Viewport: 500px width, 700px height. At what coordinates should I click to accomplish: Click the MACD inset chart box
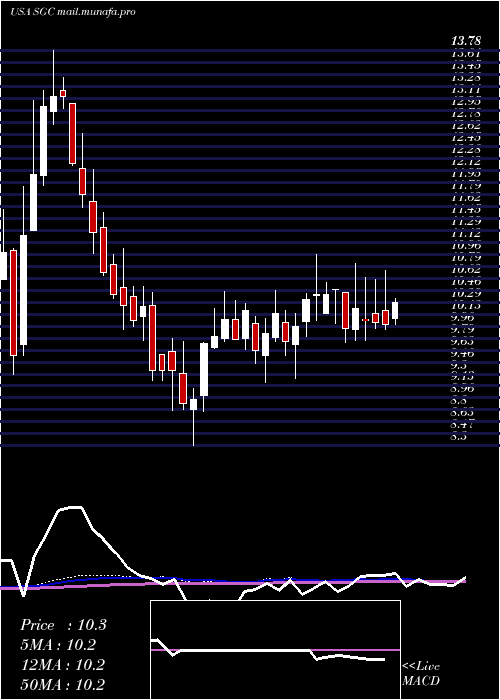[x=275, y=650]
